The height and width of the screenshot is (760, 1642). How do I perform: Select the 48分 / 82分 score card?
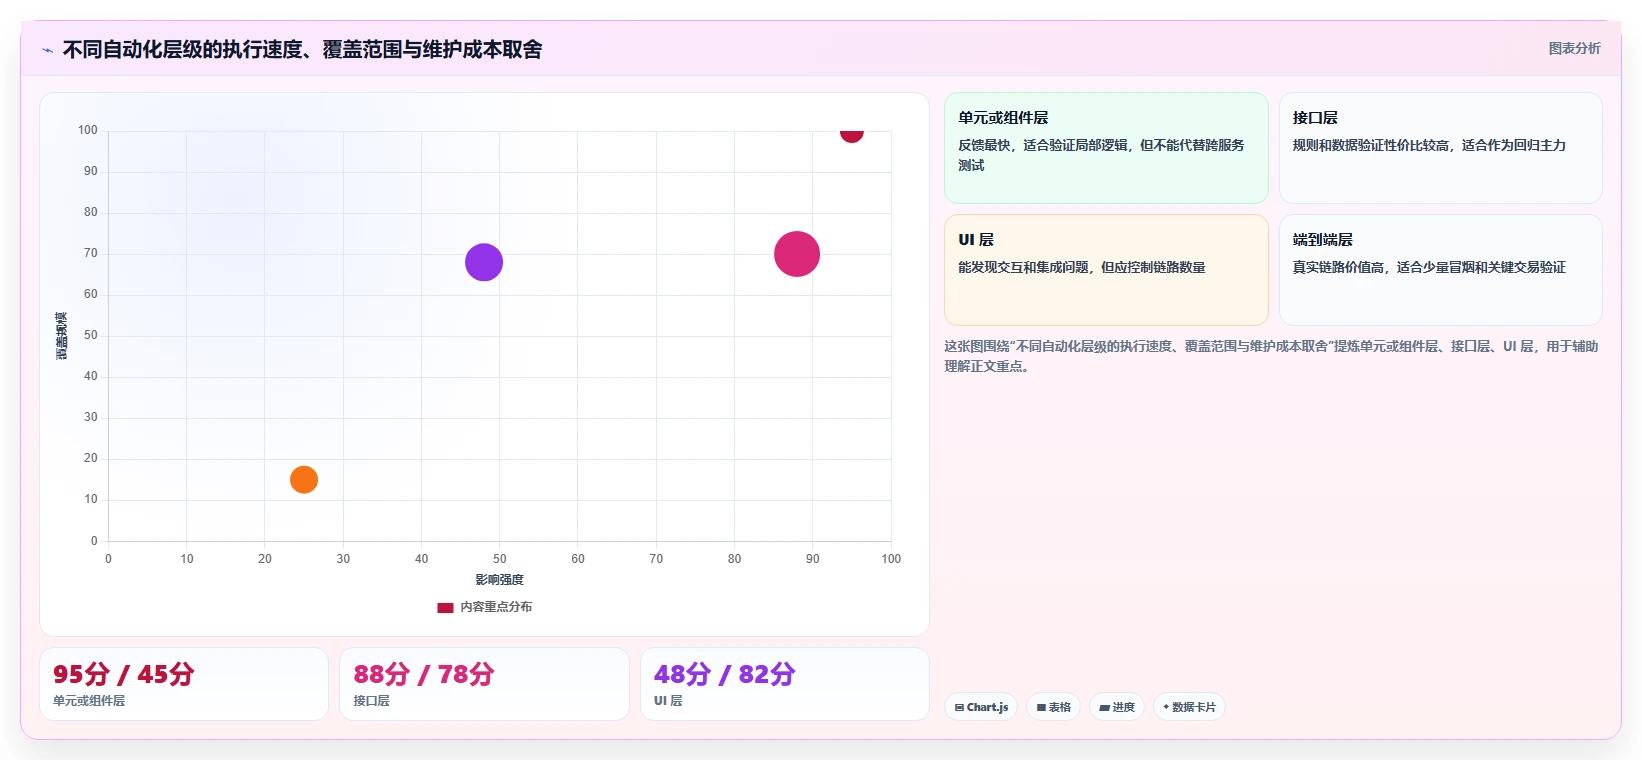785,684
